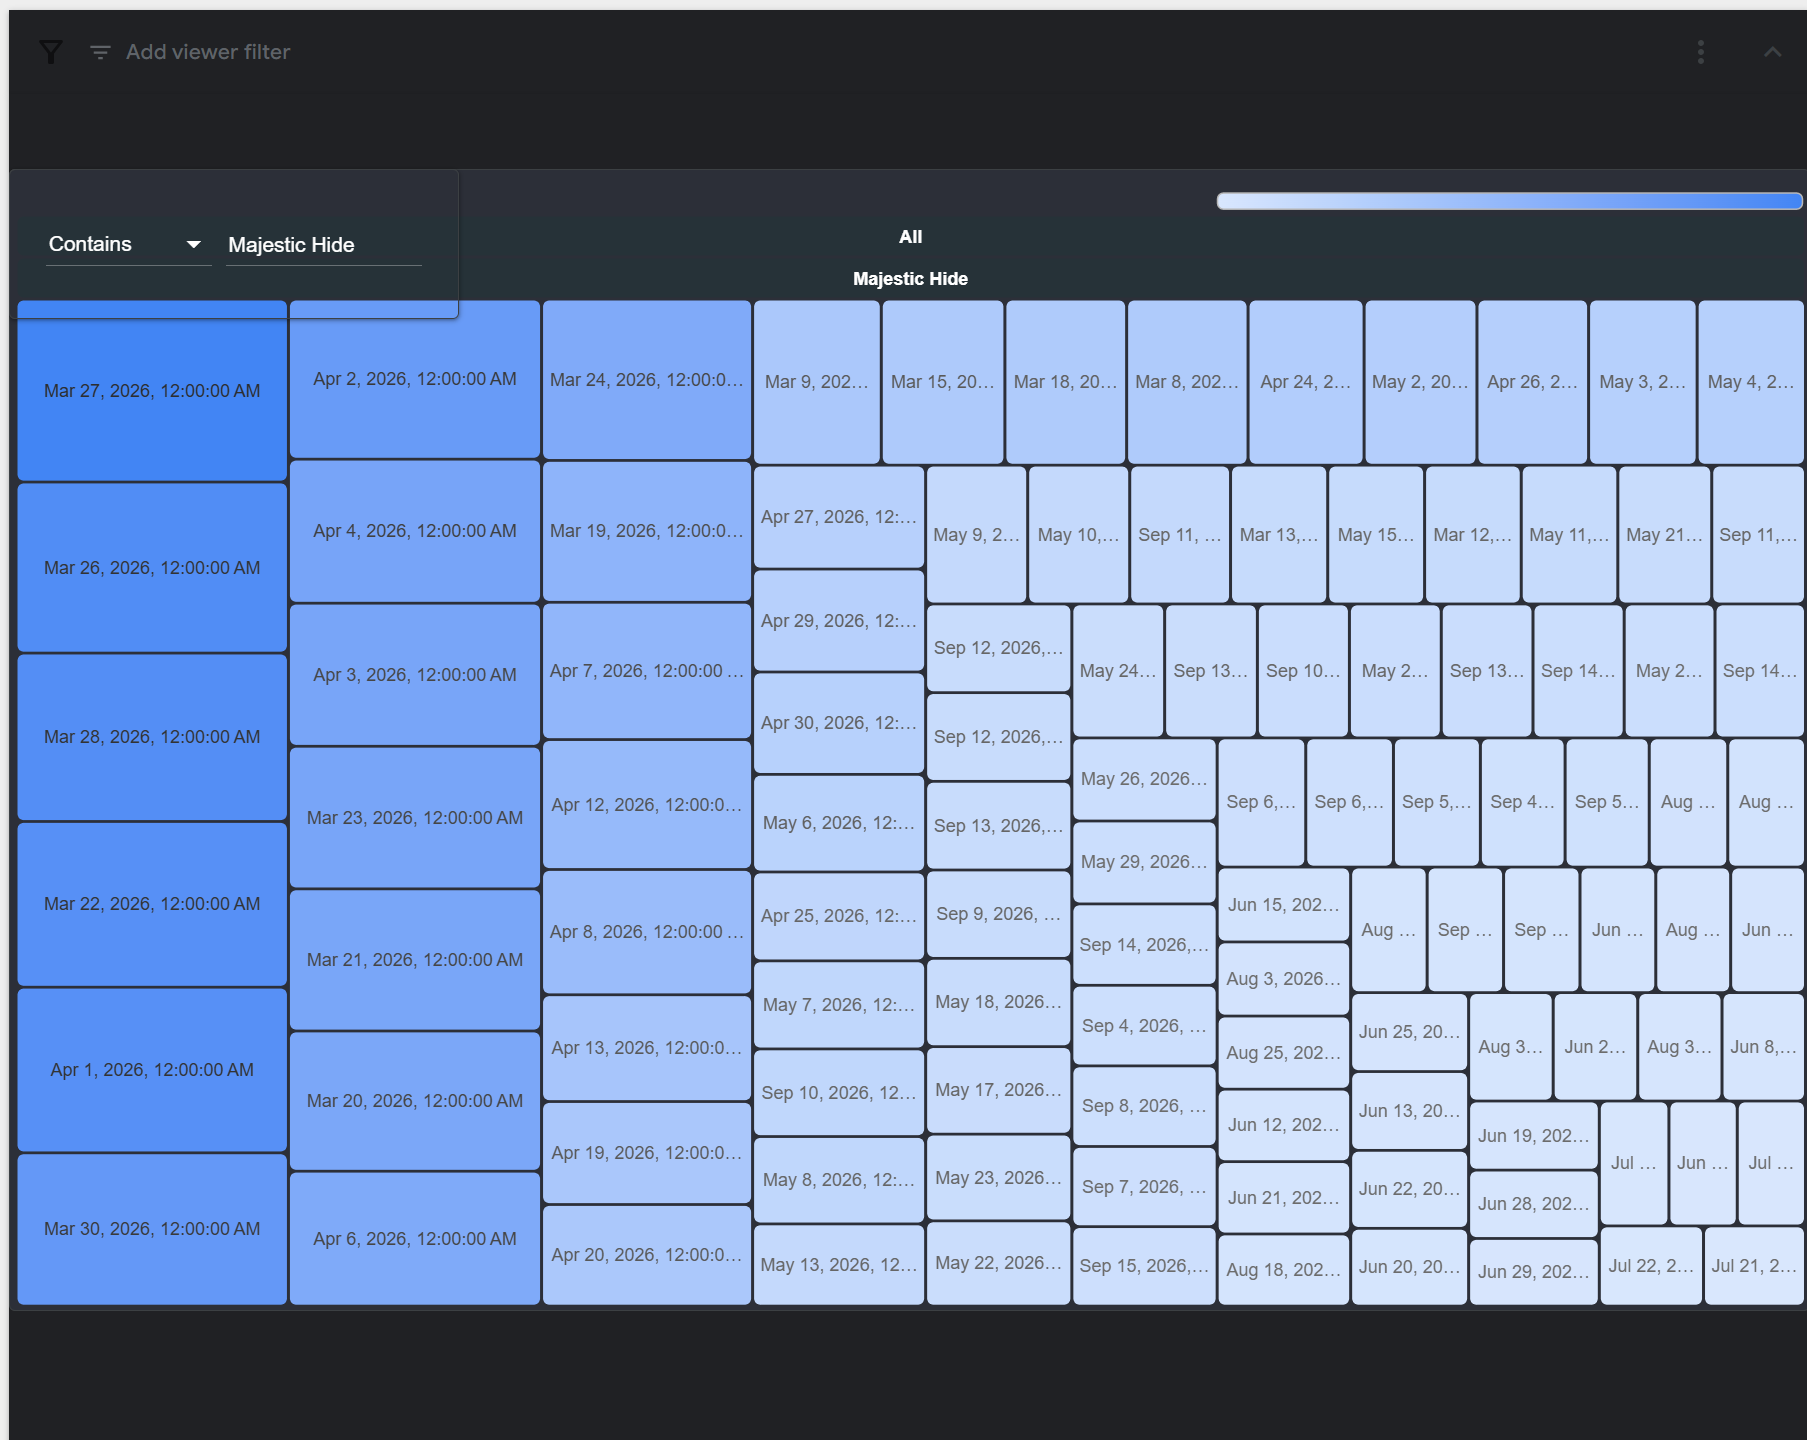Select the May 13, 2026 tile
The image size is (1807, 1440).
(x=839, y=1265)
